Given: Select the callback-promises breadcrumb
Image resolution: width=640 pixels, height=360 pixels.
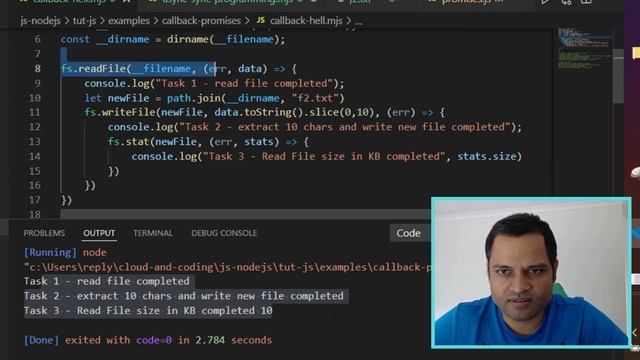Looking at the screenshot, I should tap(201, 21).
